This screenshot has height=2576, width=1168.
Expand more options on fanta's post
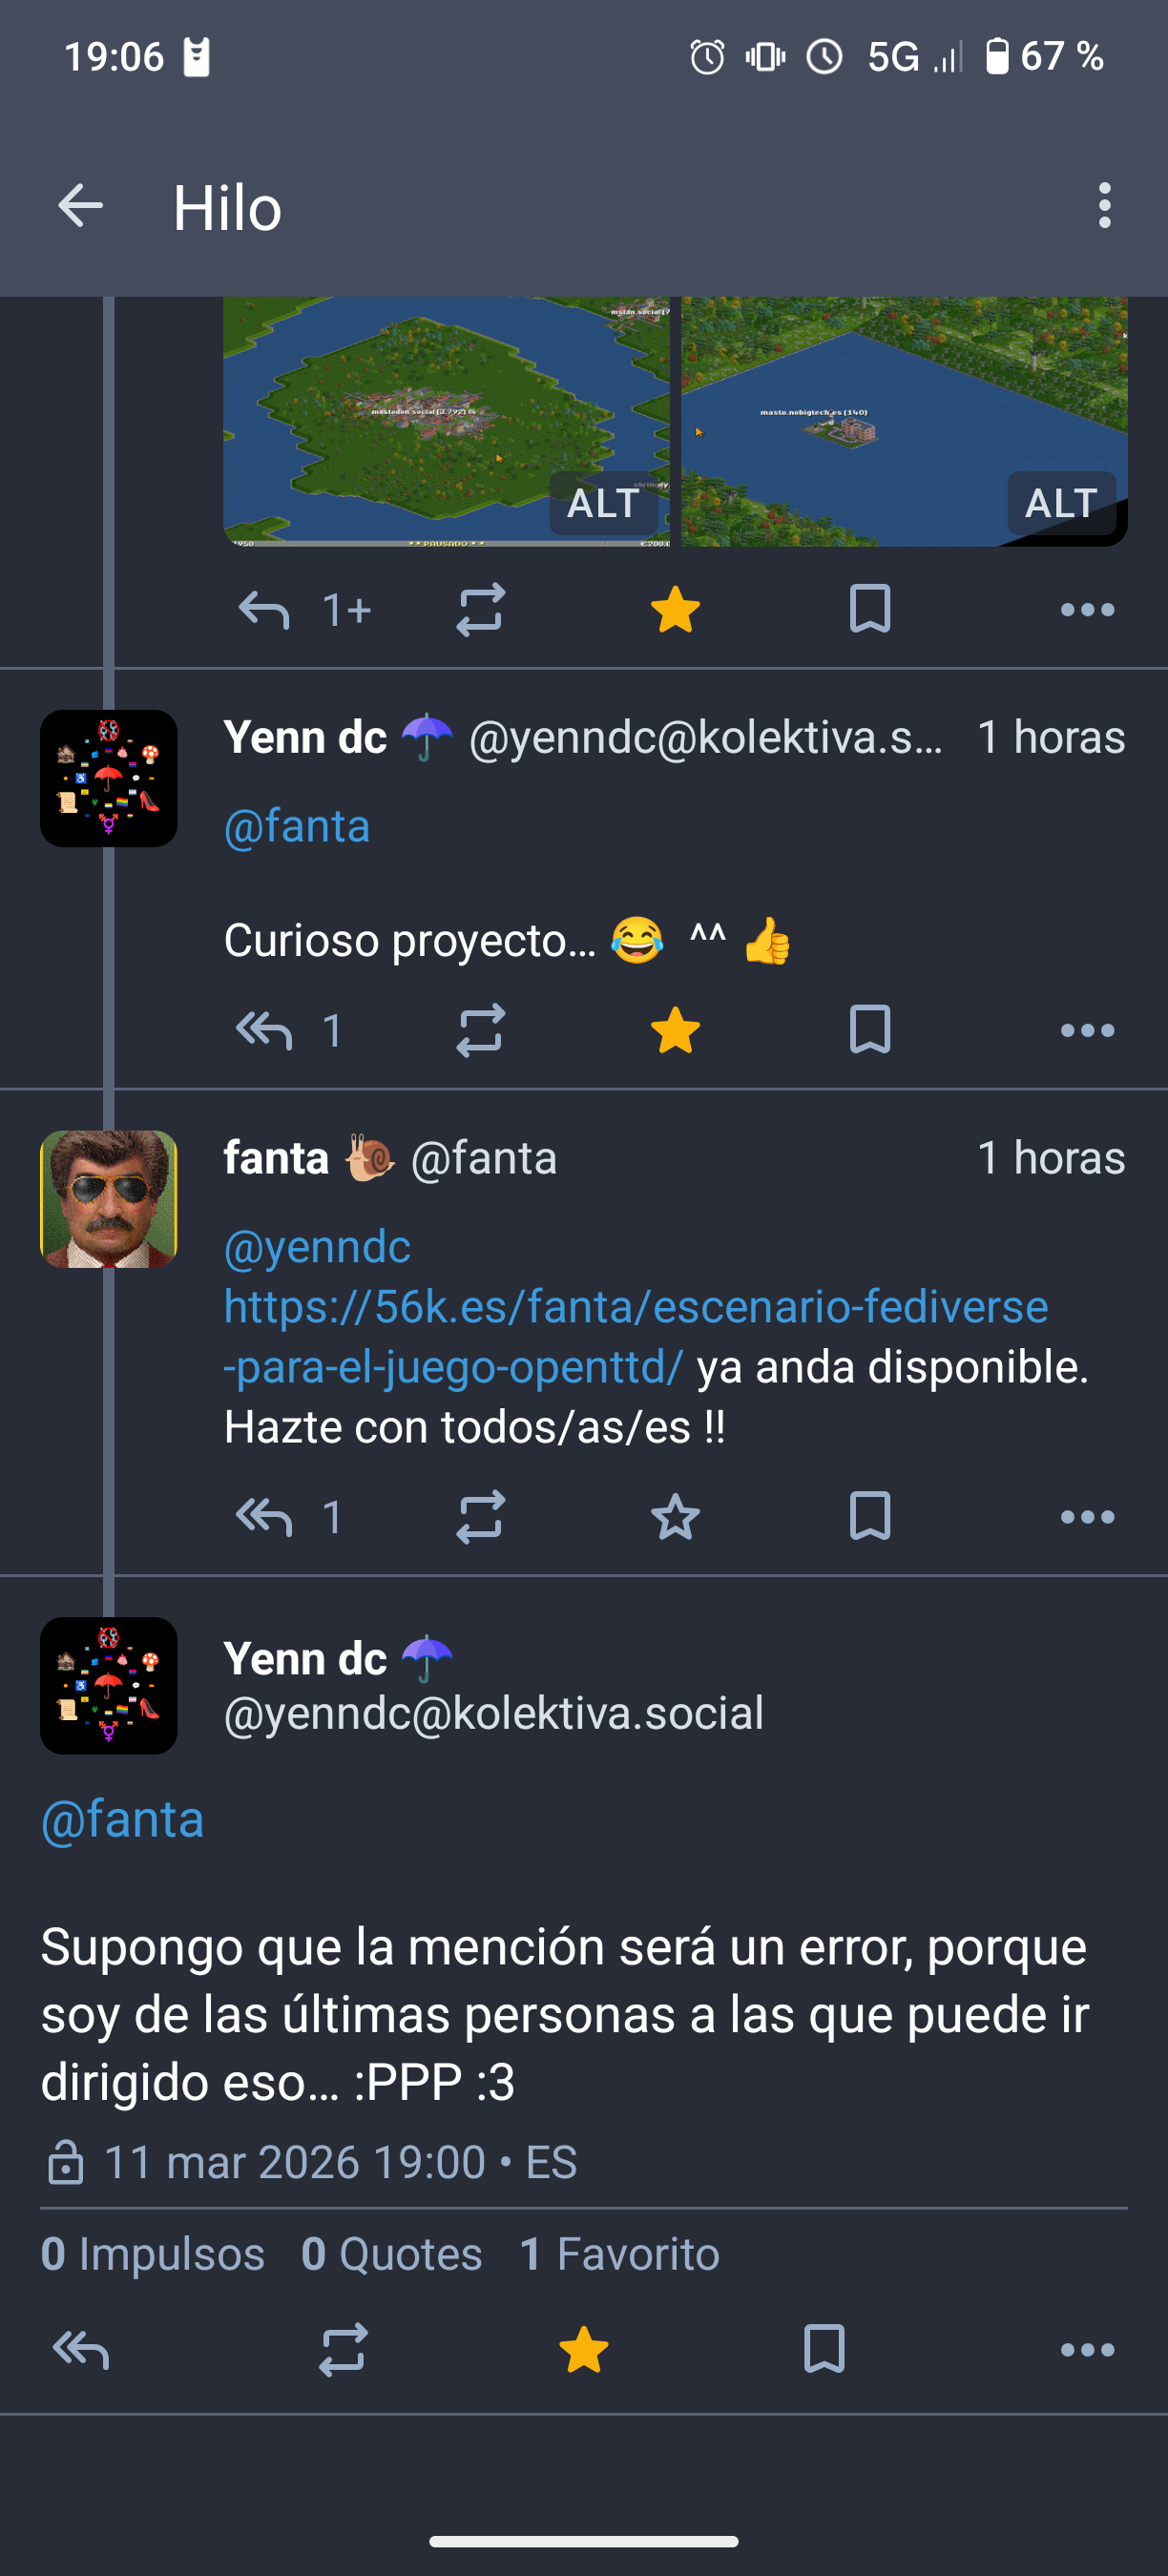click(x=1087, y=1517)
